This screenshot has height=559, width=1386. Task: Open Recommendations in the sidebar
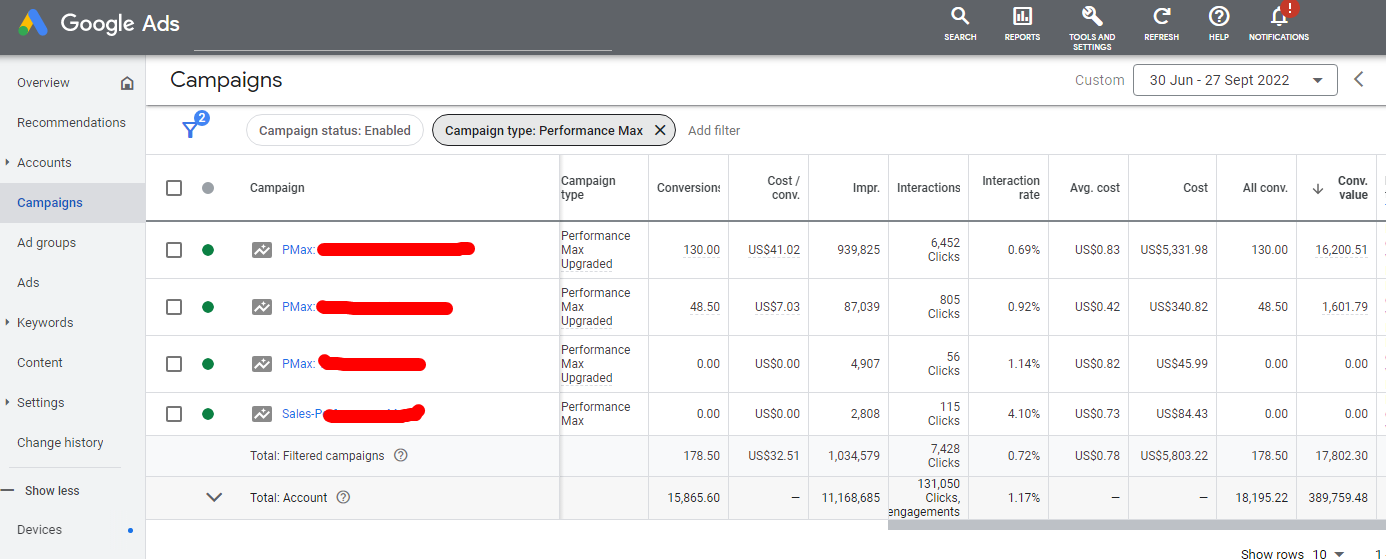coord(71,123)
